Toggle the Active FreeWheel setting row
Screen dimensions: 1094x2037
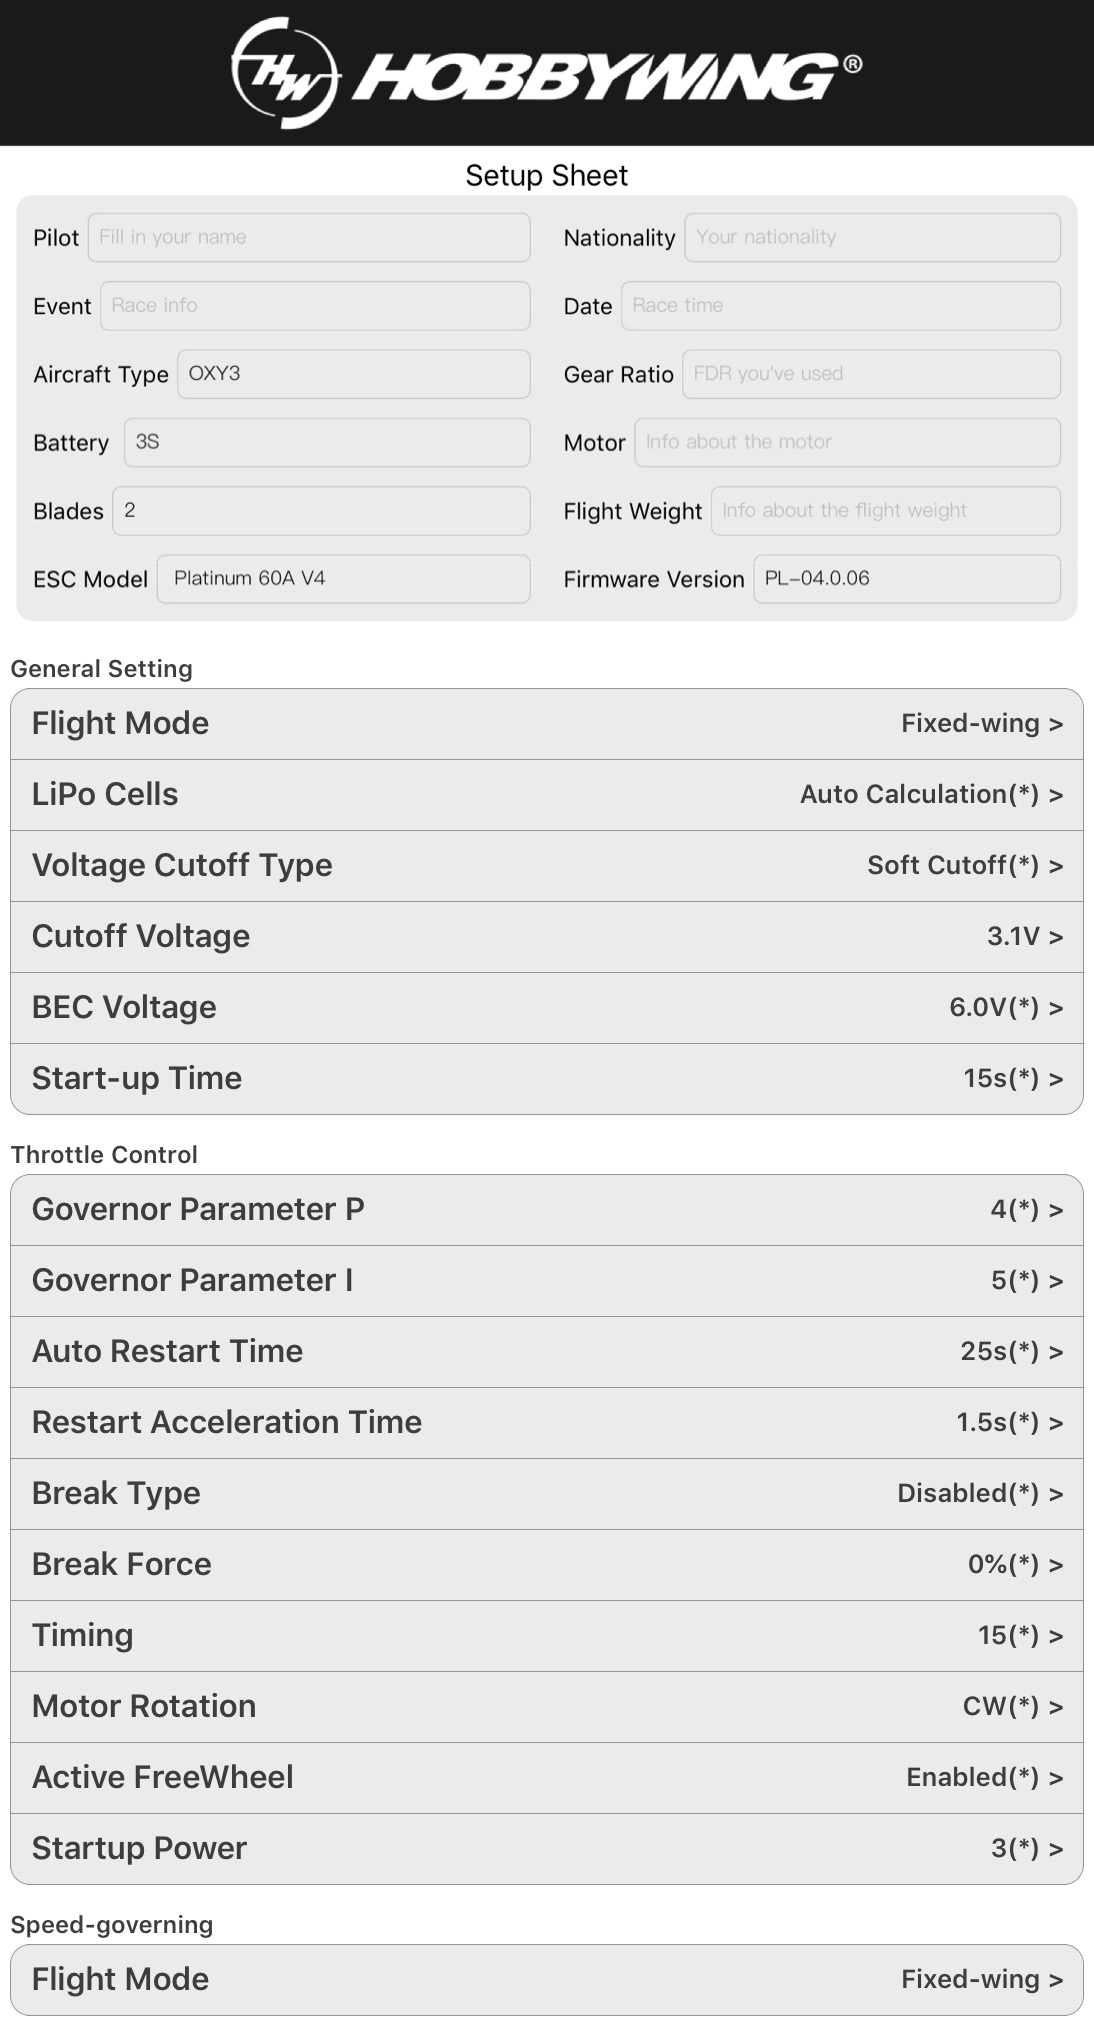pos(546,1778)
